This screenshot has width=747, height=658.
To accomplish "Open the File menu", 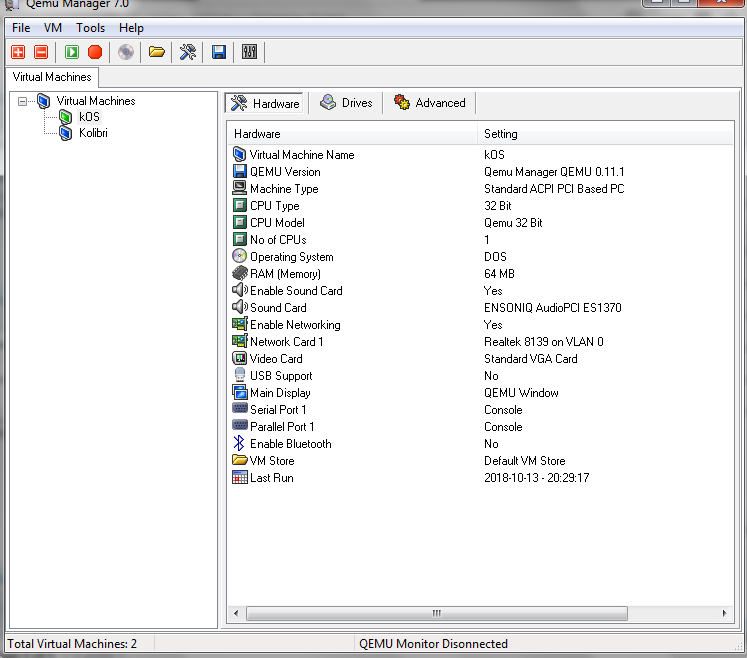I will 21,28.
